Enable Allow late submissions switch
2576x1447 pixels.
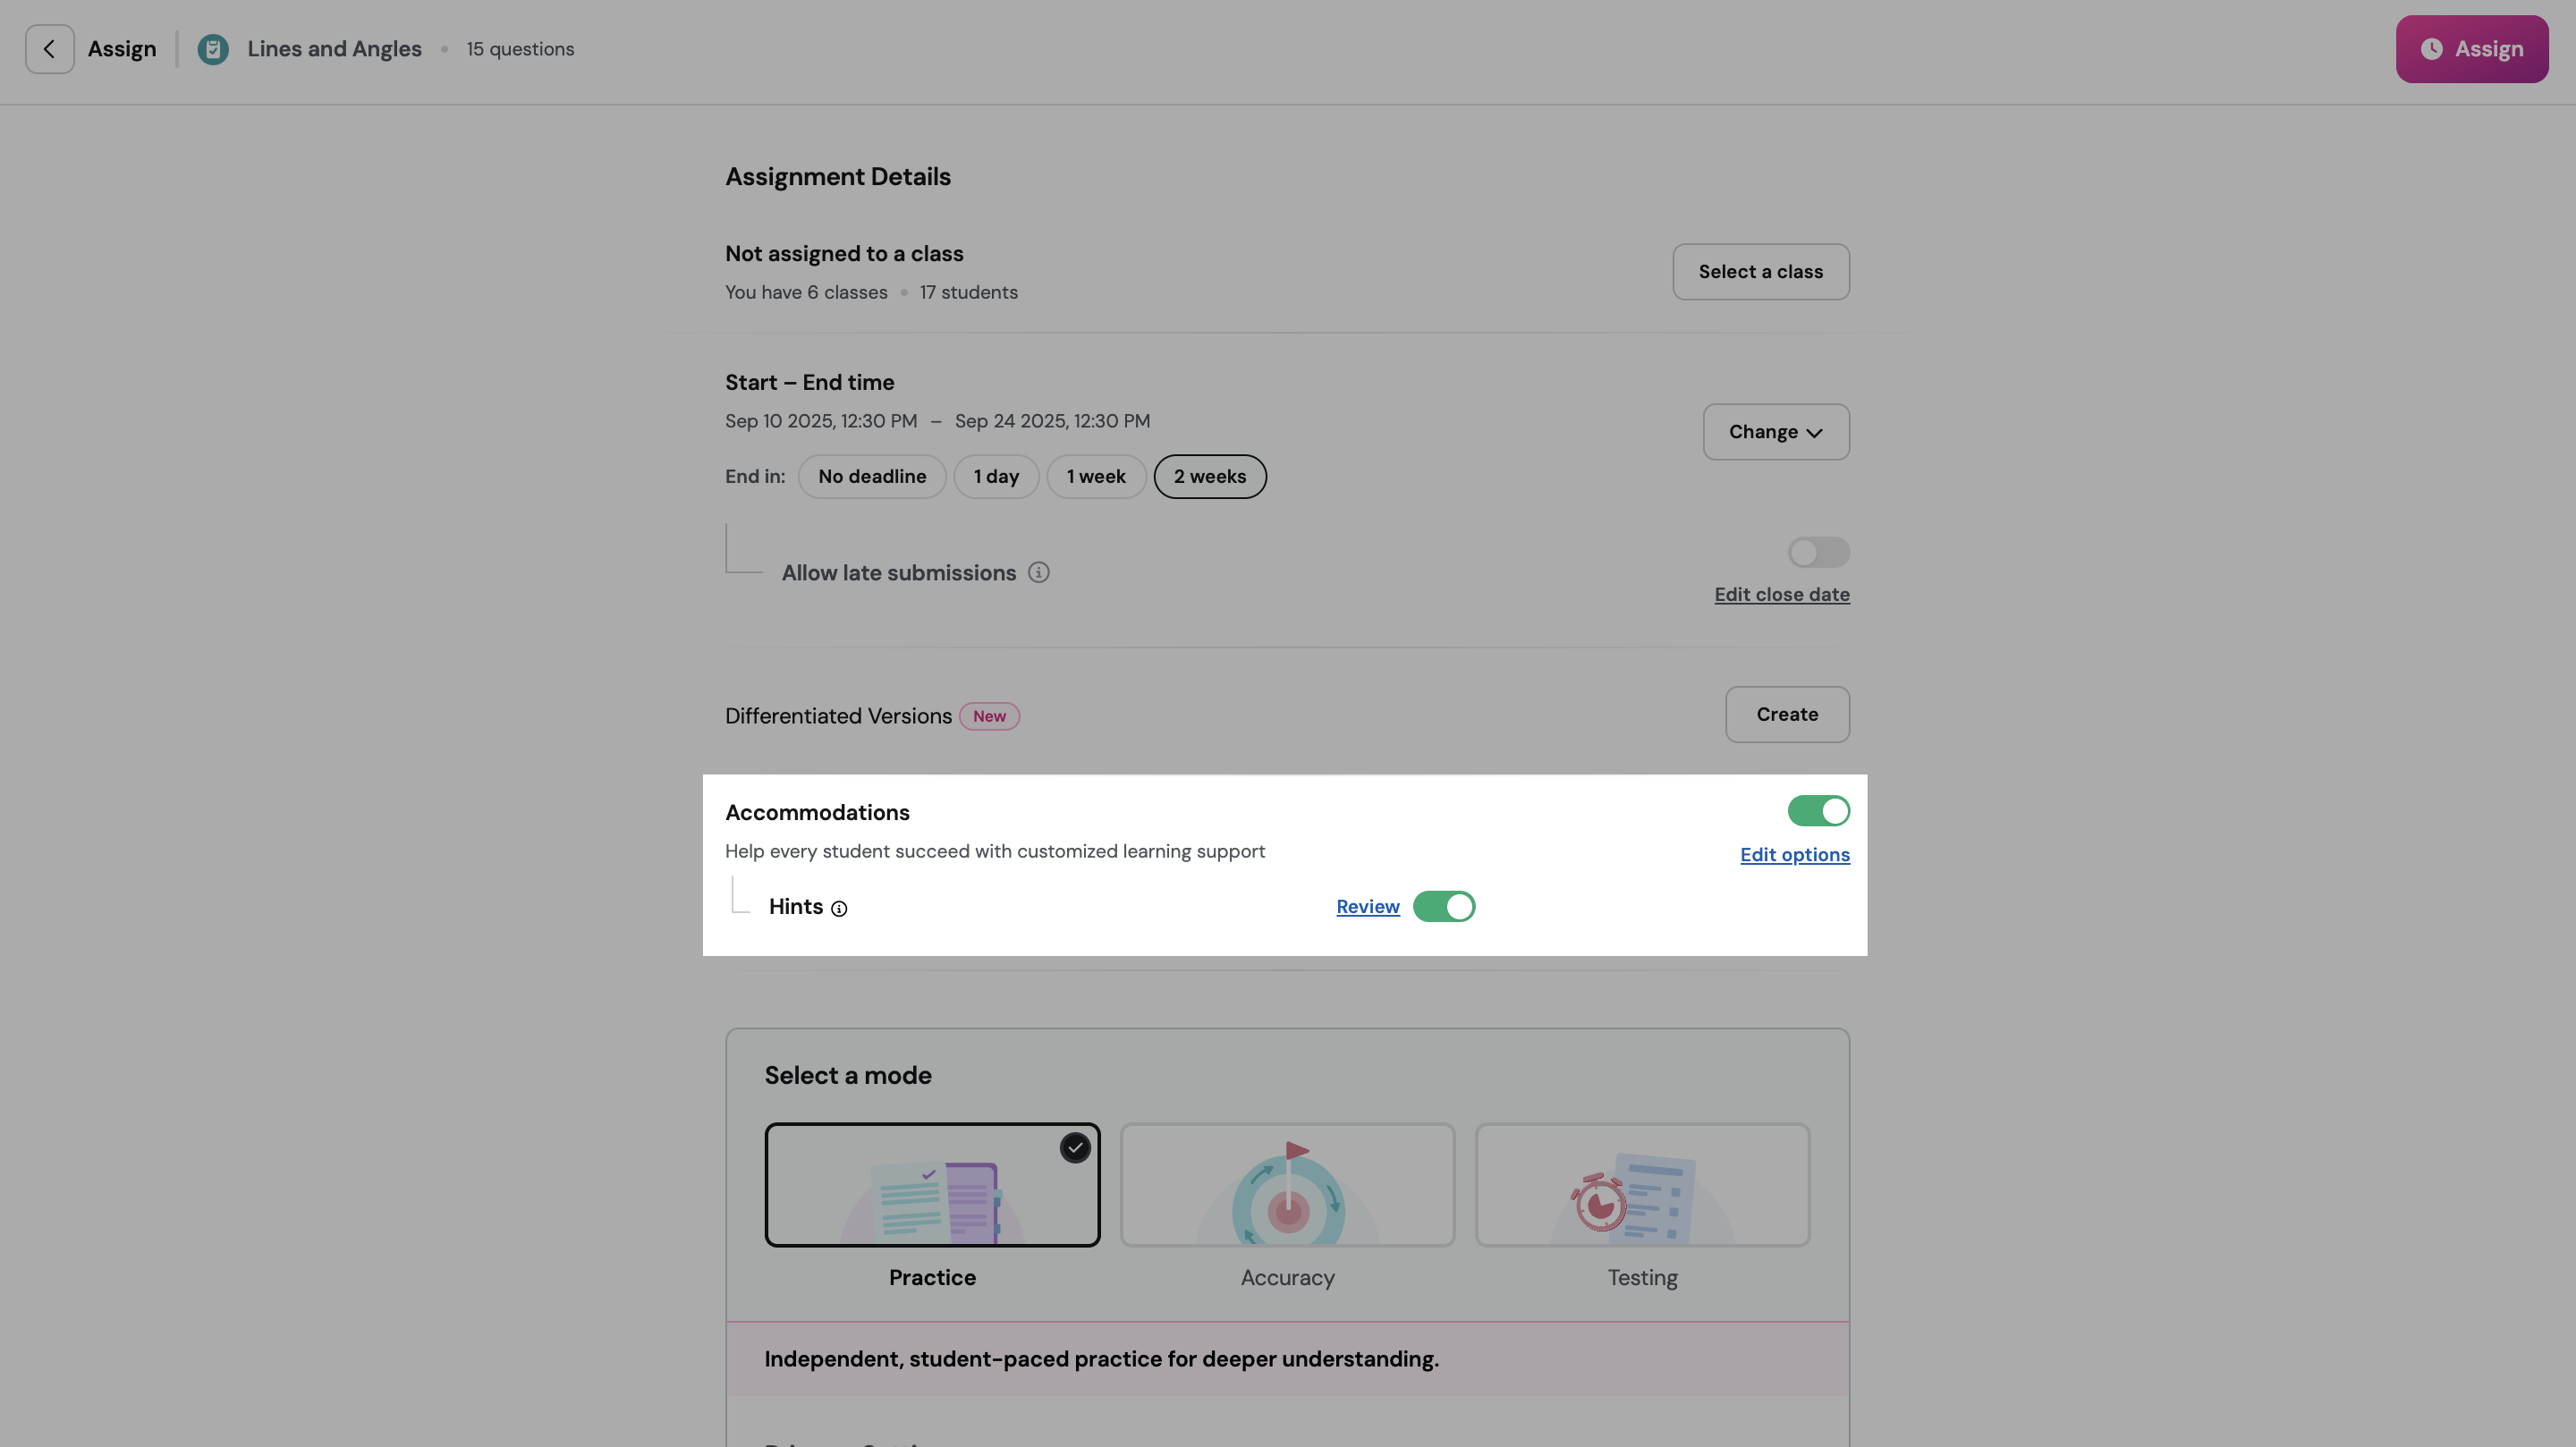pos(1818,552)
